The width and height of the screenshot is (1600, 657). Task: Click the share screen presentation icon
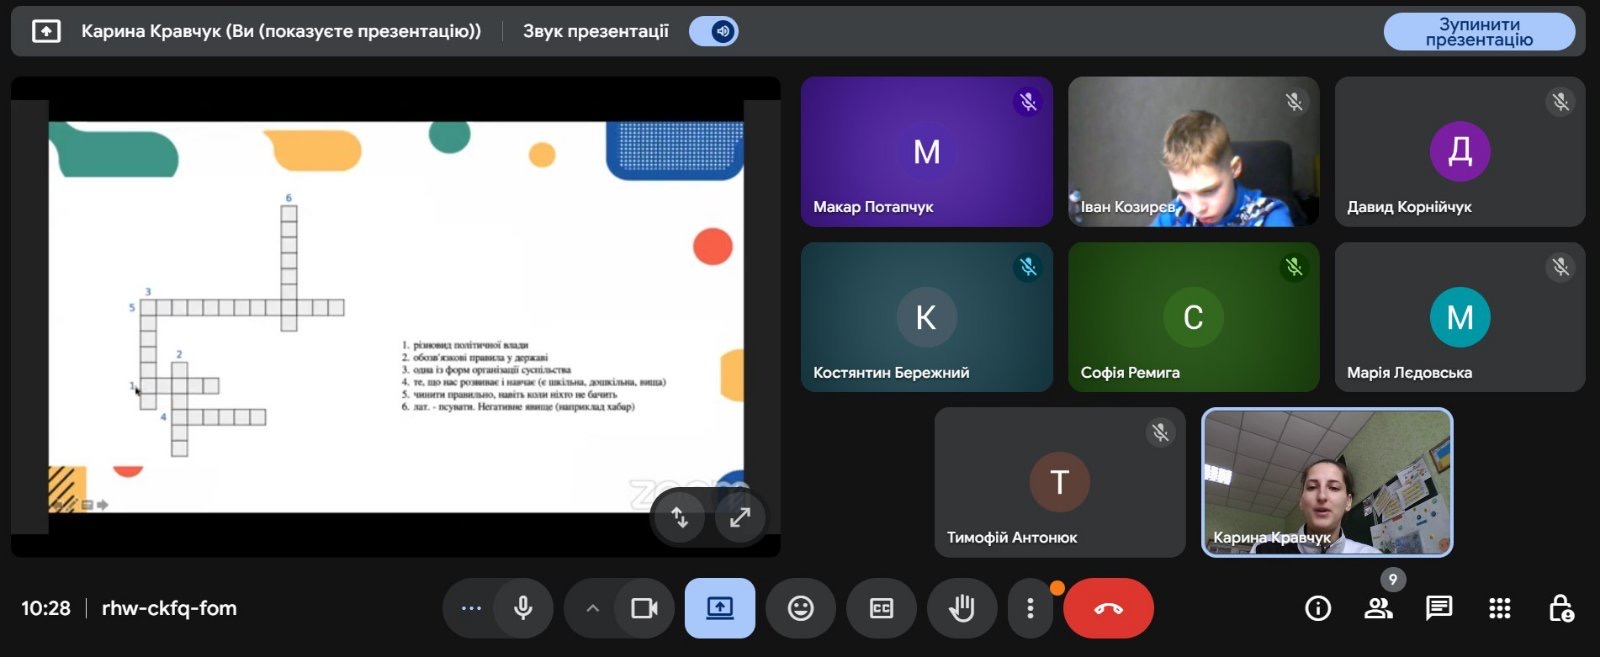coord(719,608)
